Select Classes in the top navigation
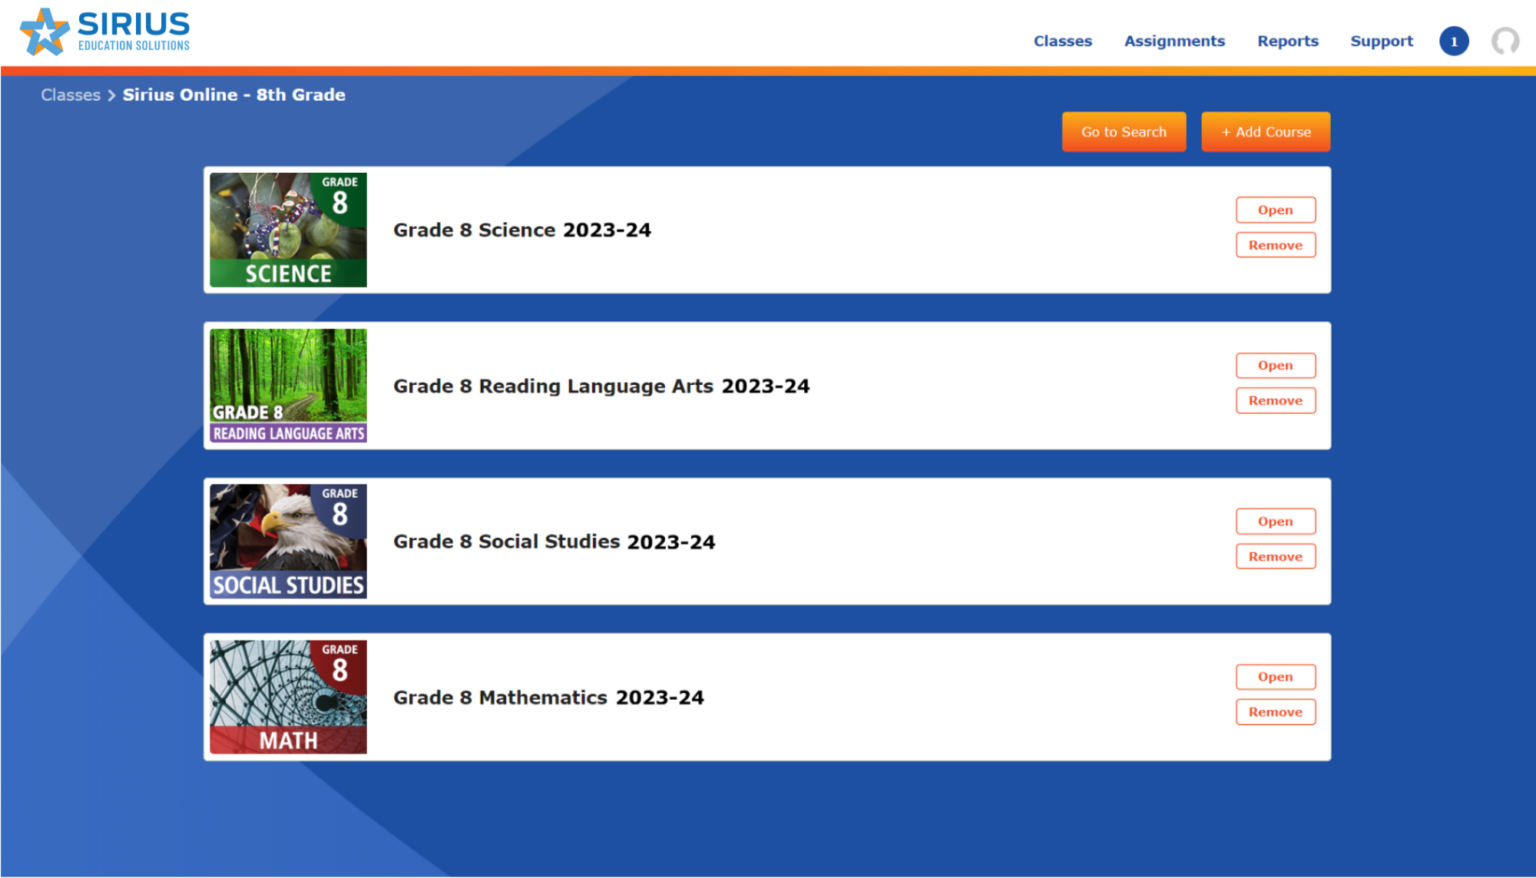Image resolution: width=1536 pixels, height=878 pixels. pyautogui.click(x=1063, y=41)
